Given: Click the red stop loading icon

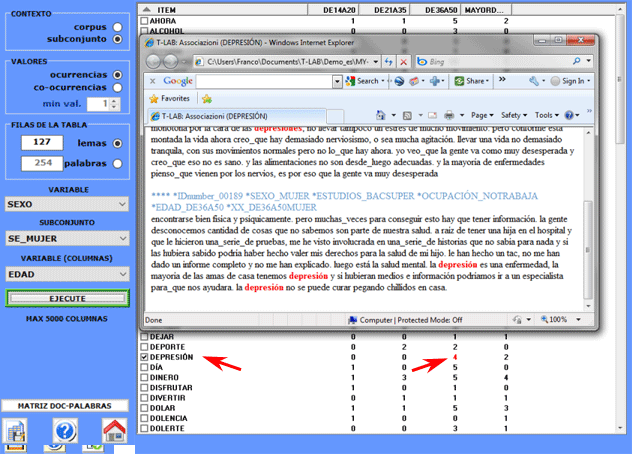Looking at the screenshot, I should (x=403, y=62).
